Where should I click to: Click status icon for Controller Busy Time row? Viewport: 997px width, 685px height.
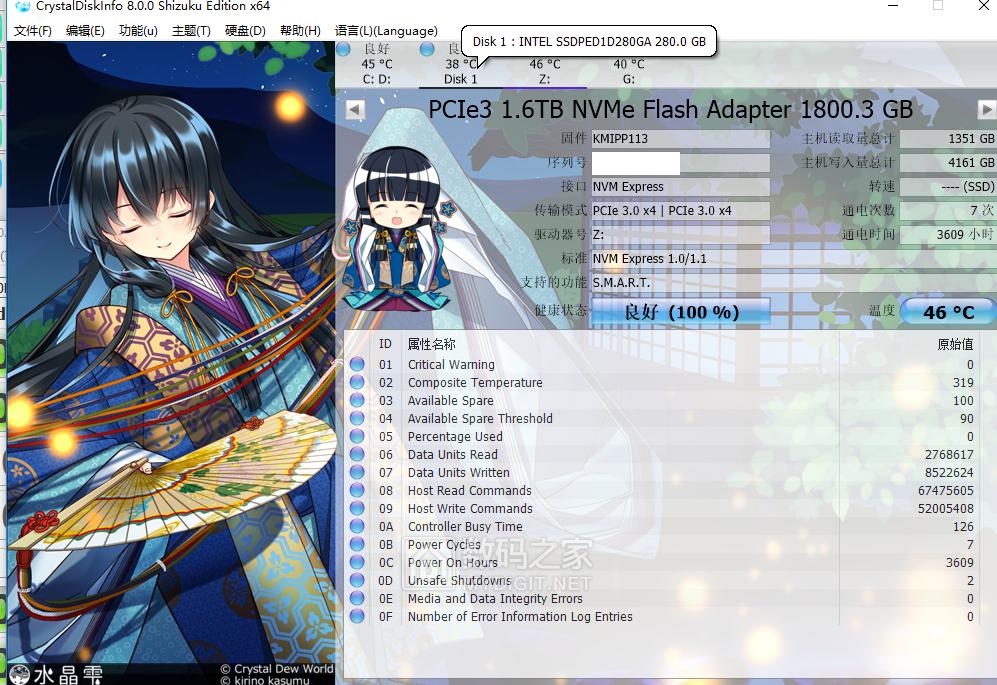(357, 526)
